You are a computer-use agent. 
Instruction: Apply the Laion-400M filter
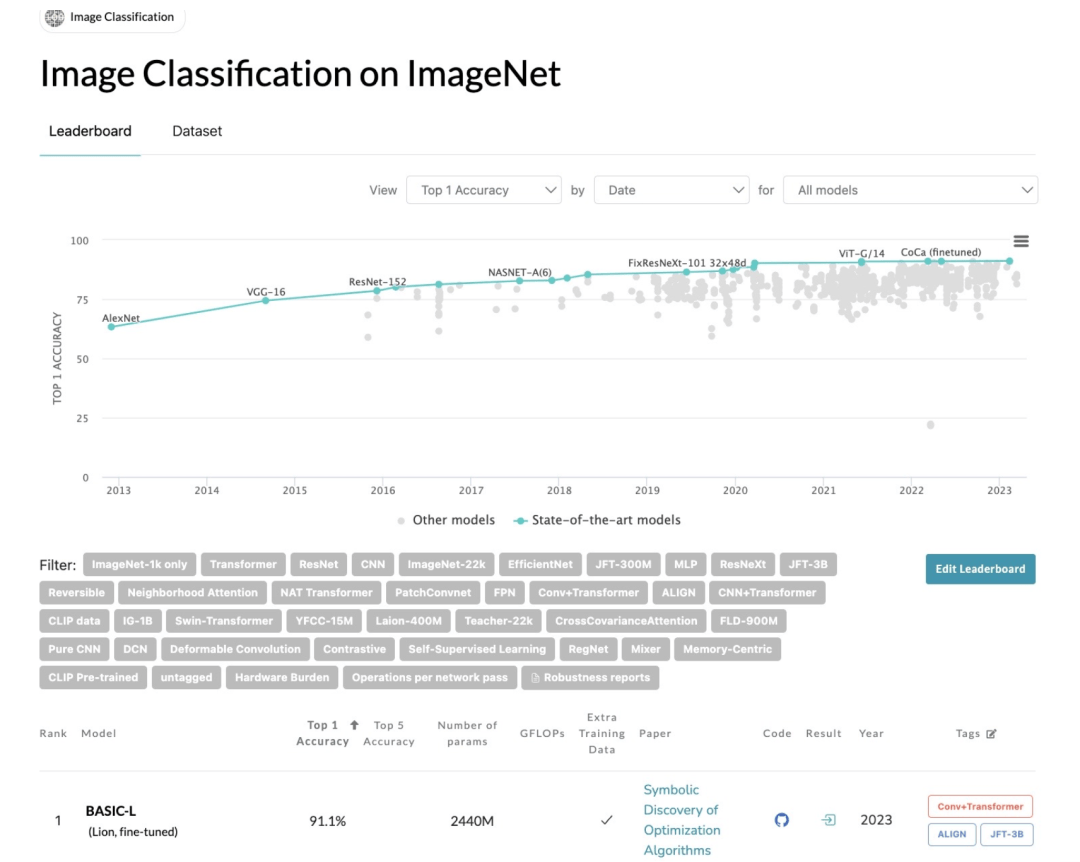click(408, 621)
